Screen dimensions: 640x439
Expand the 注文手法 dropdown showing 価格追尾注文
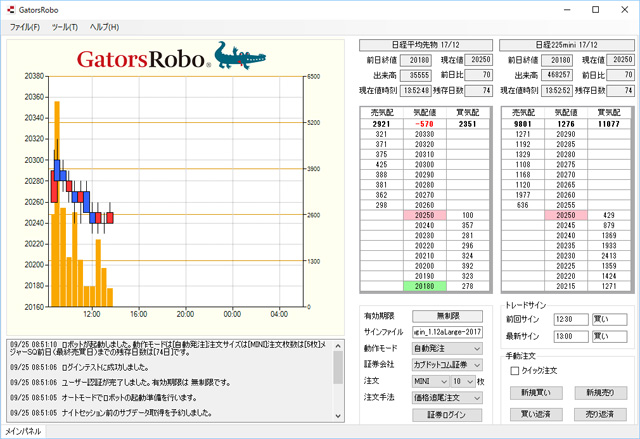[447, 398]
